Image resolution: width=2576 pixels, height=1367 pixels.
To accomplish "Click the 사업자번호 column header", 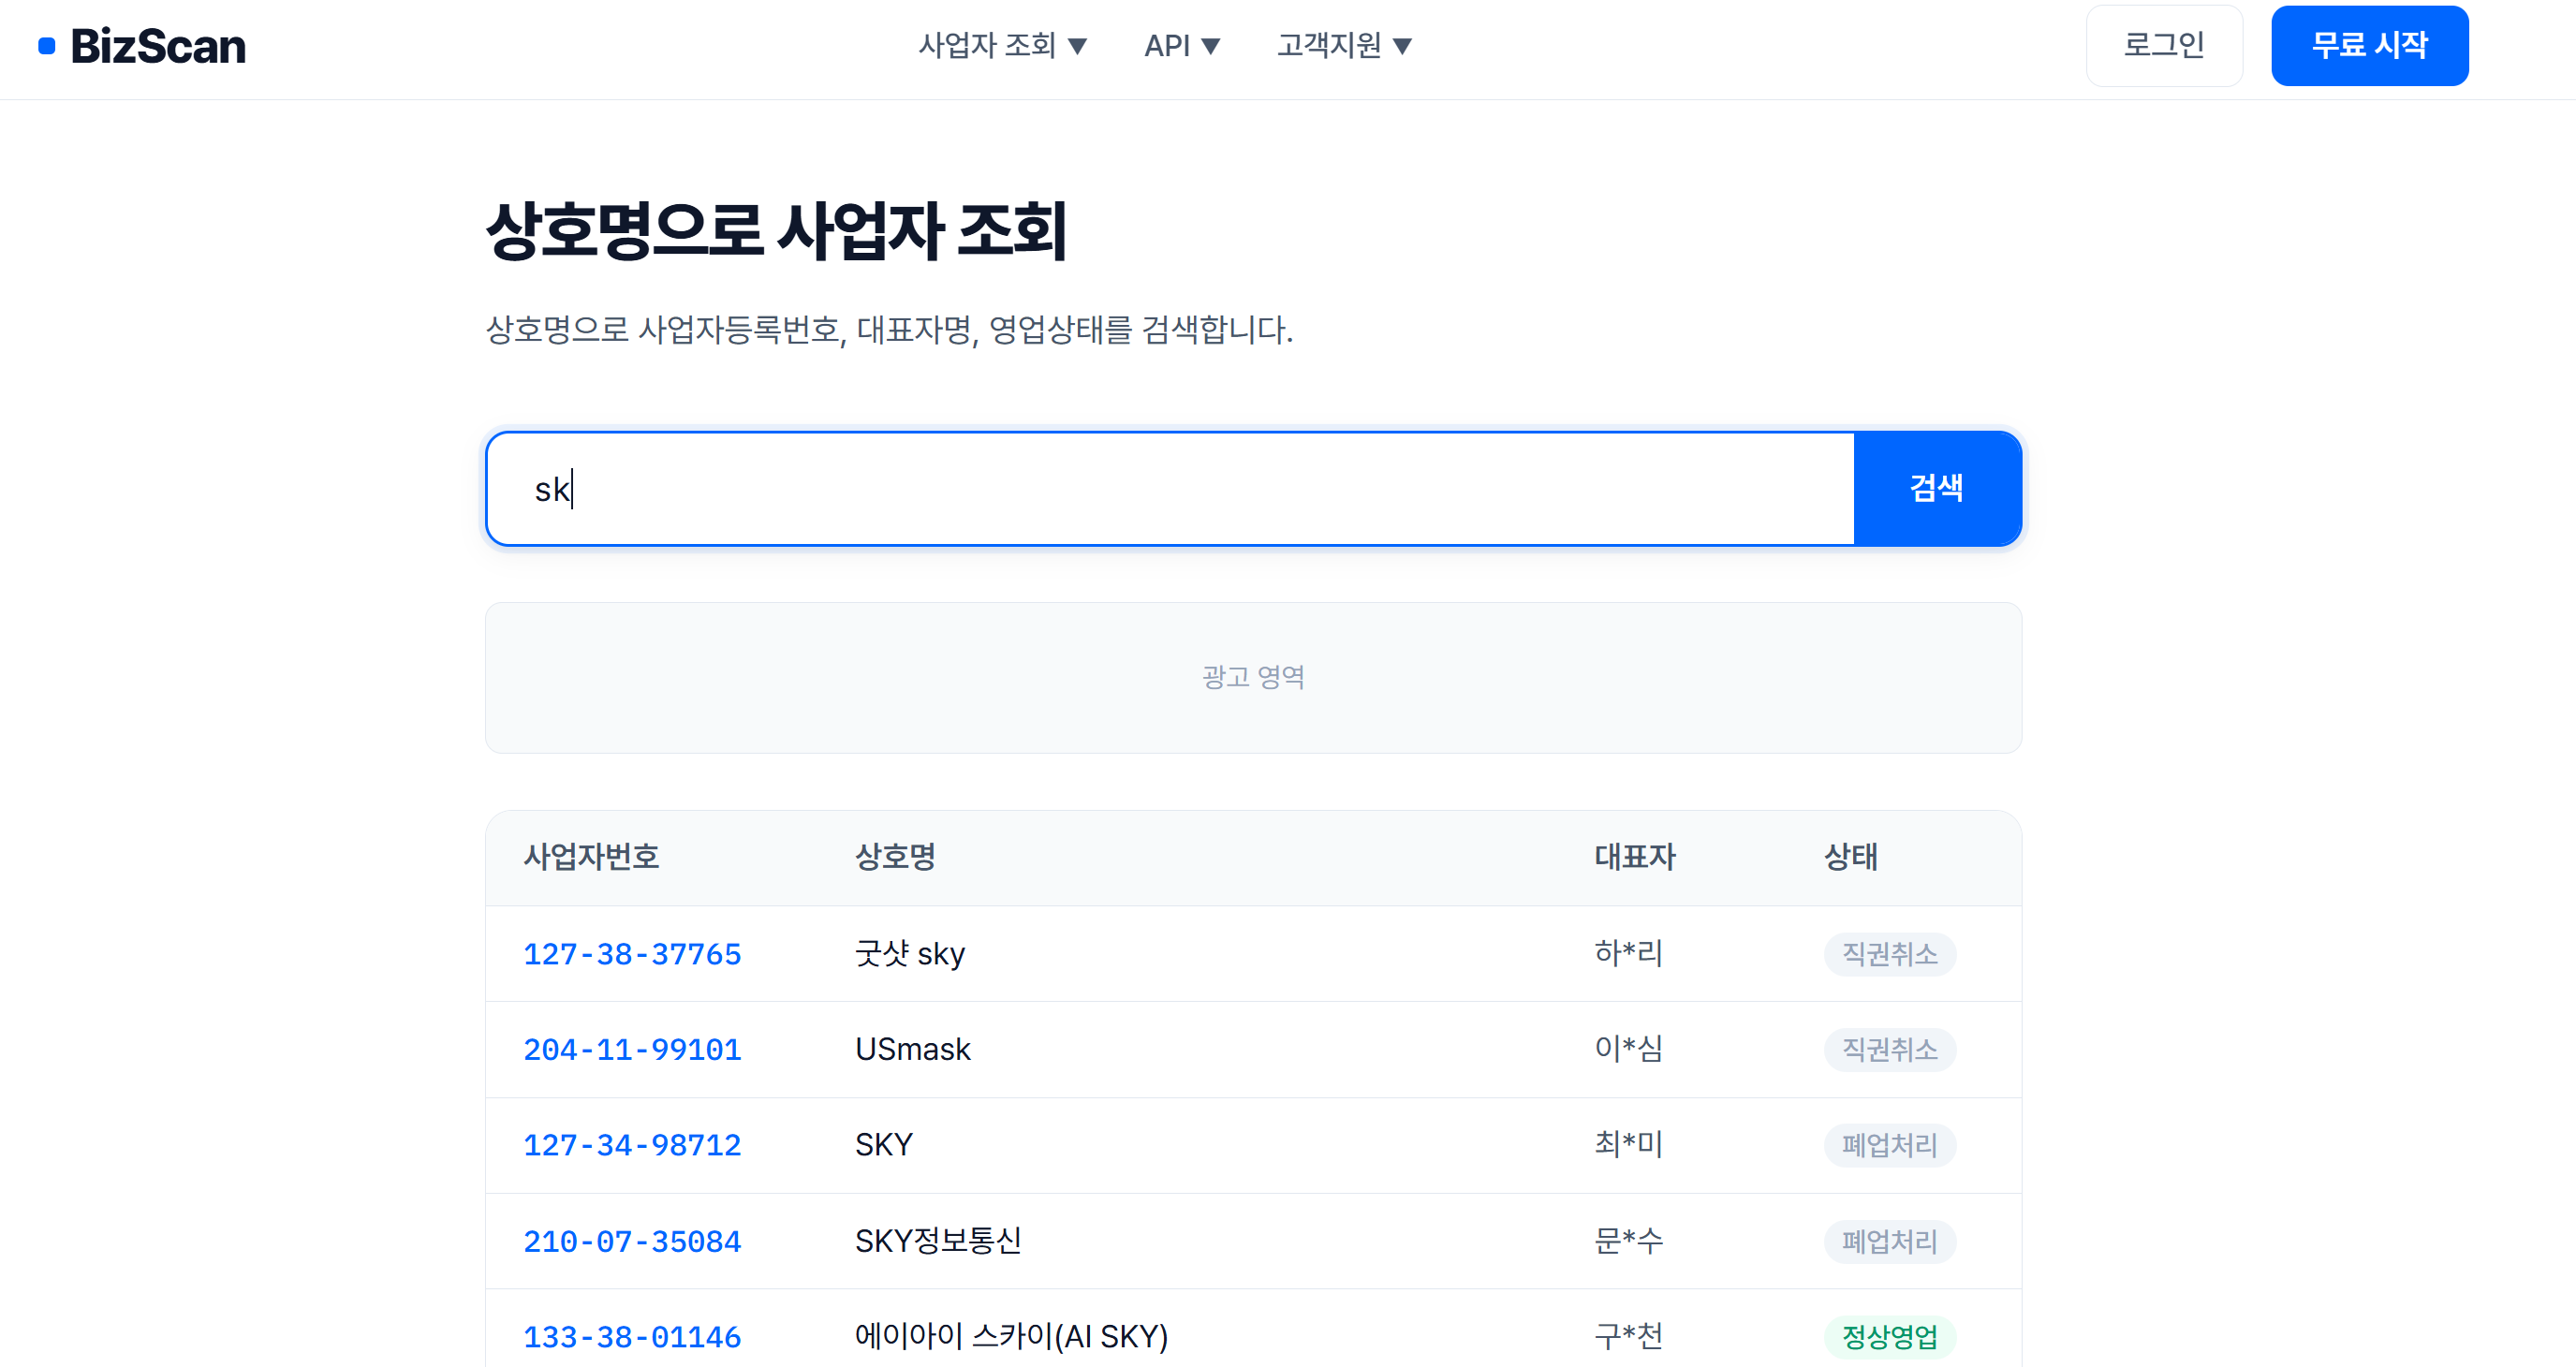I will (592, 857).
